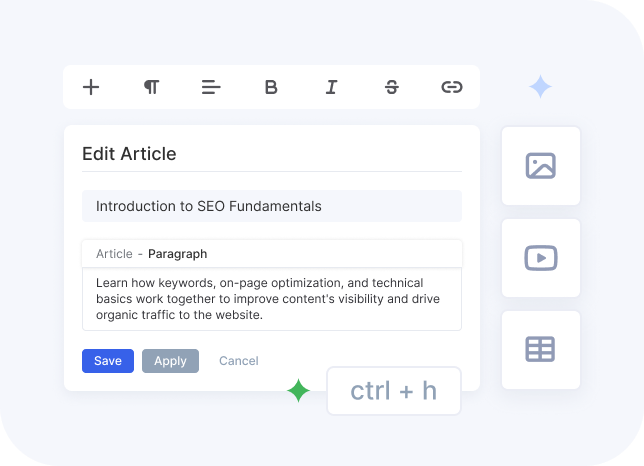This screenshot has width=644, height=466.
Task: Apply strikethrough formatting
Action: click(x=392, y=87)
